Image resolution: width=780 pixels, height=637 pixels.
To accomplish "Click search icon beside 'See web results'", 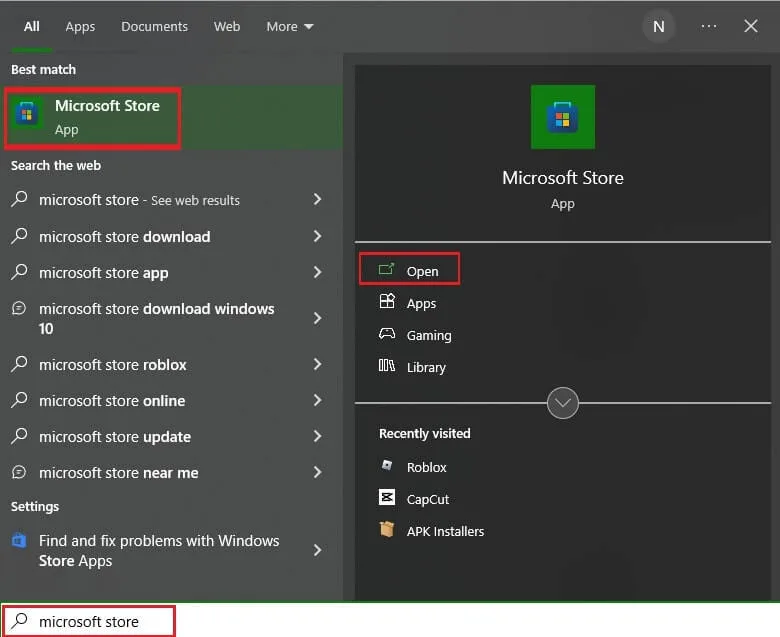I will (x=19, y=199).
